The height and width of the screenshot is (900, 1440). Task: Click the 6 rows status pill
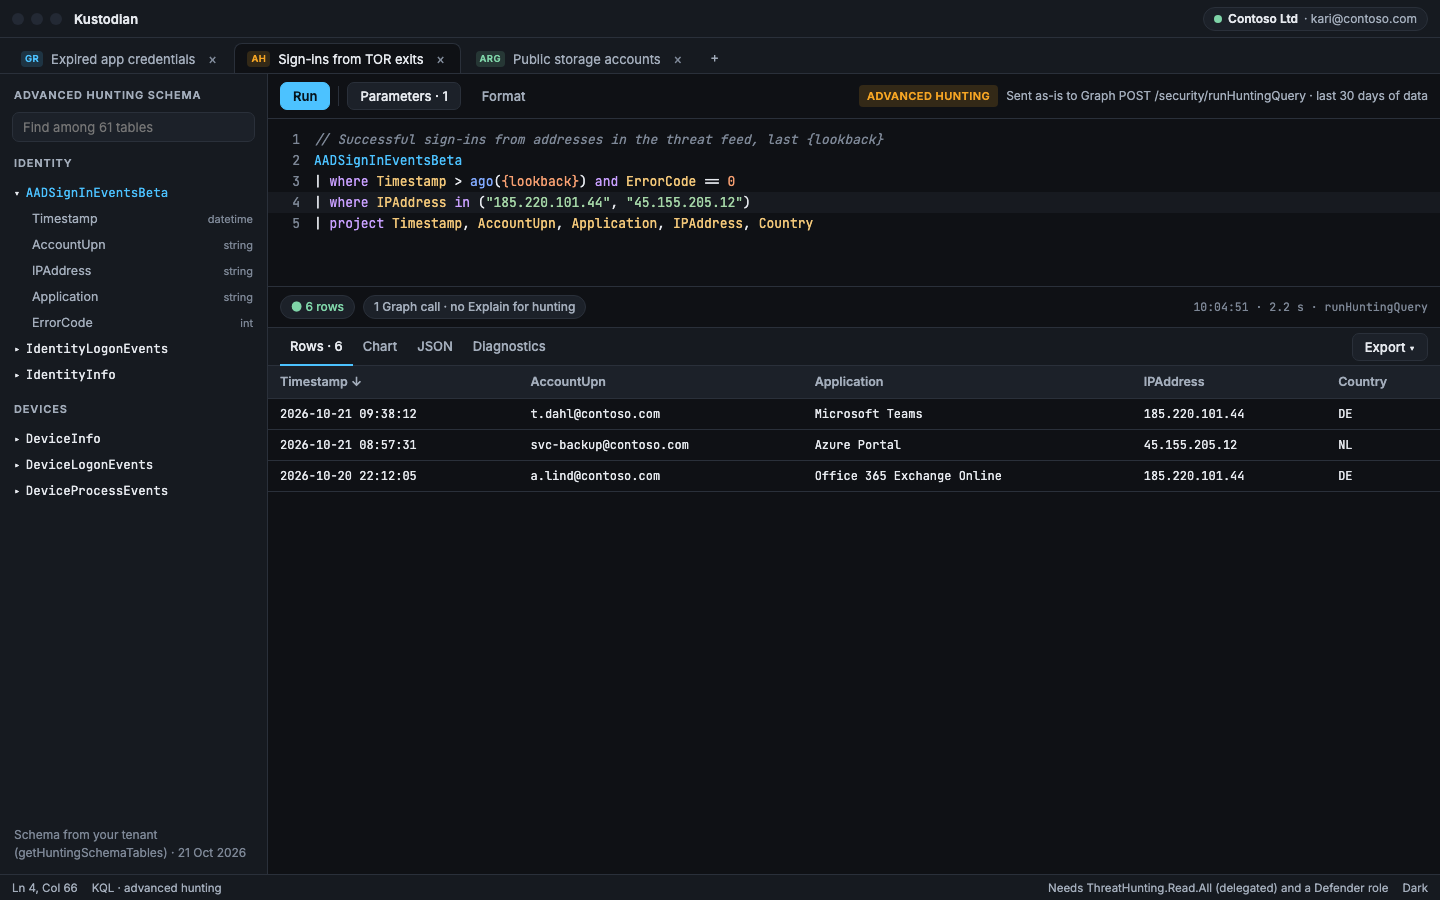pyautogui.click(x=318, y=307)
